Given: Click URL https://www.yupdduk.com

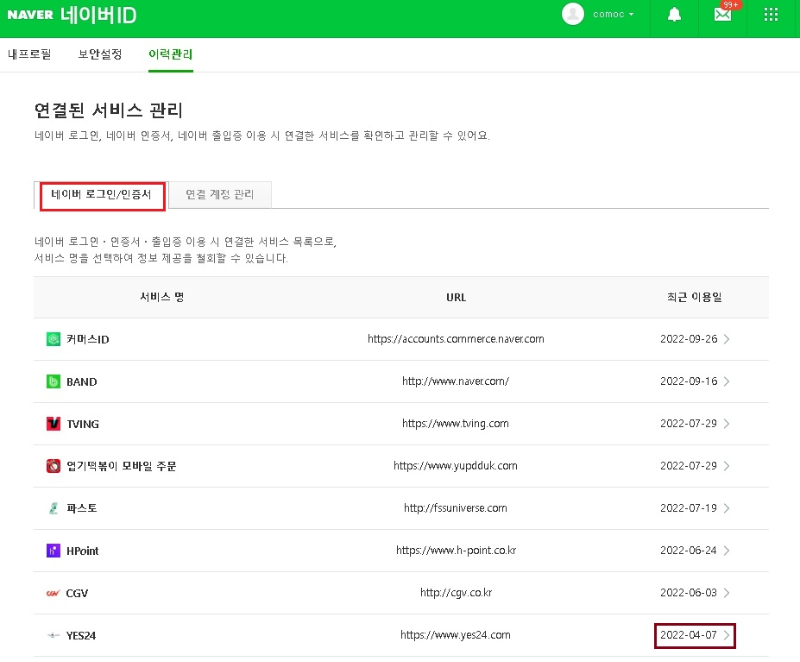Looking at the screenshot, I should point(456,466).
